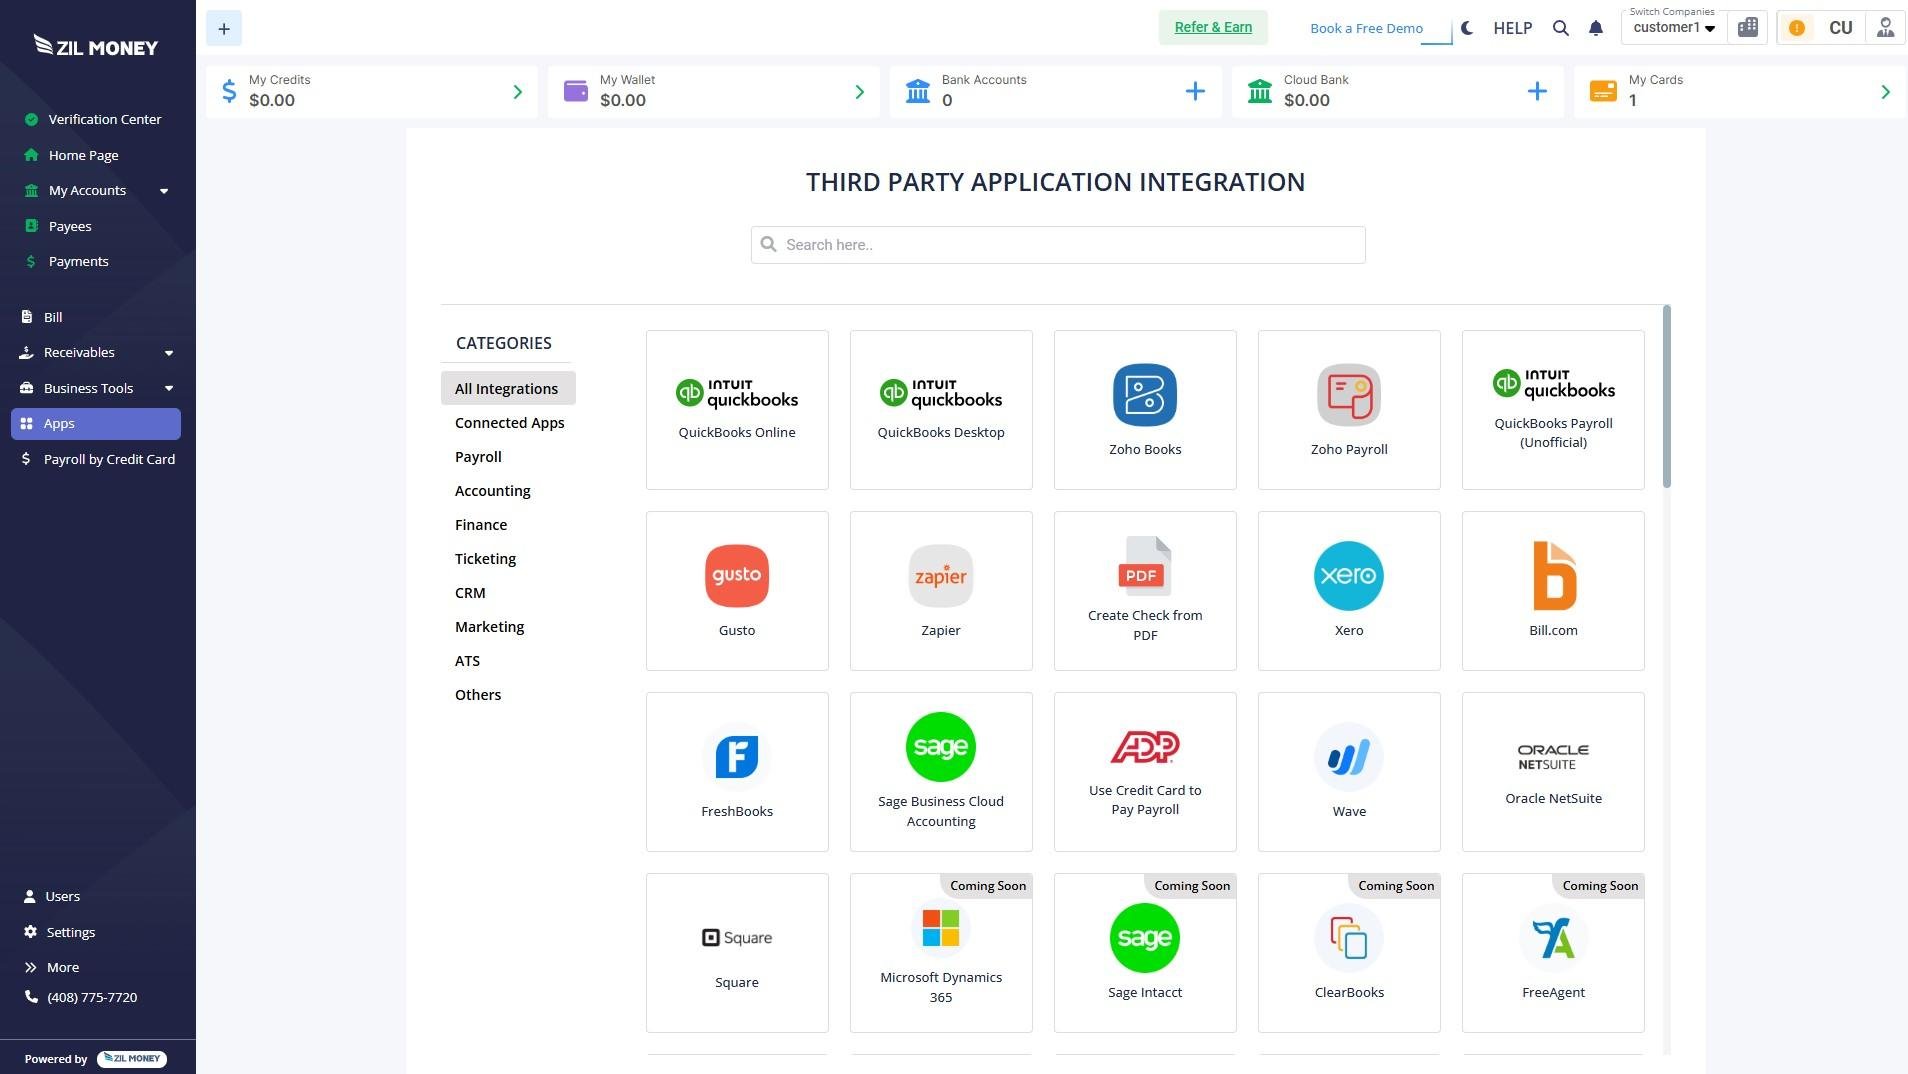This screenshot has height=1074, width=1908.
Task: Click the integration search field
Action: click(1058, 245)
